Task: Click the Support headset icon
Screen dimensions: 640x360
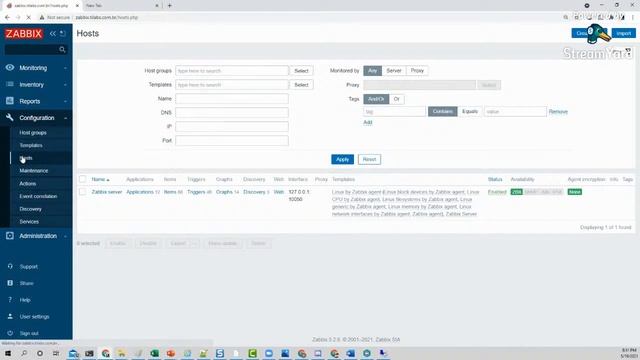Action: click(x=10, y=267)
